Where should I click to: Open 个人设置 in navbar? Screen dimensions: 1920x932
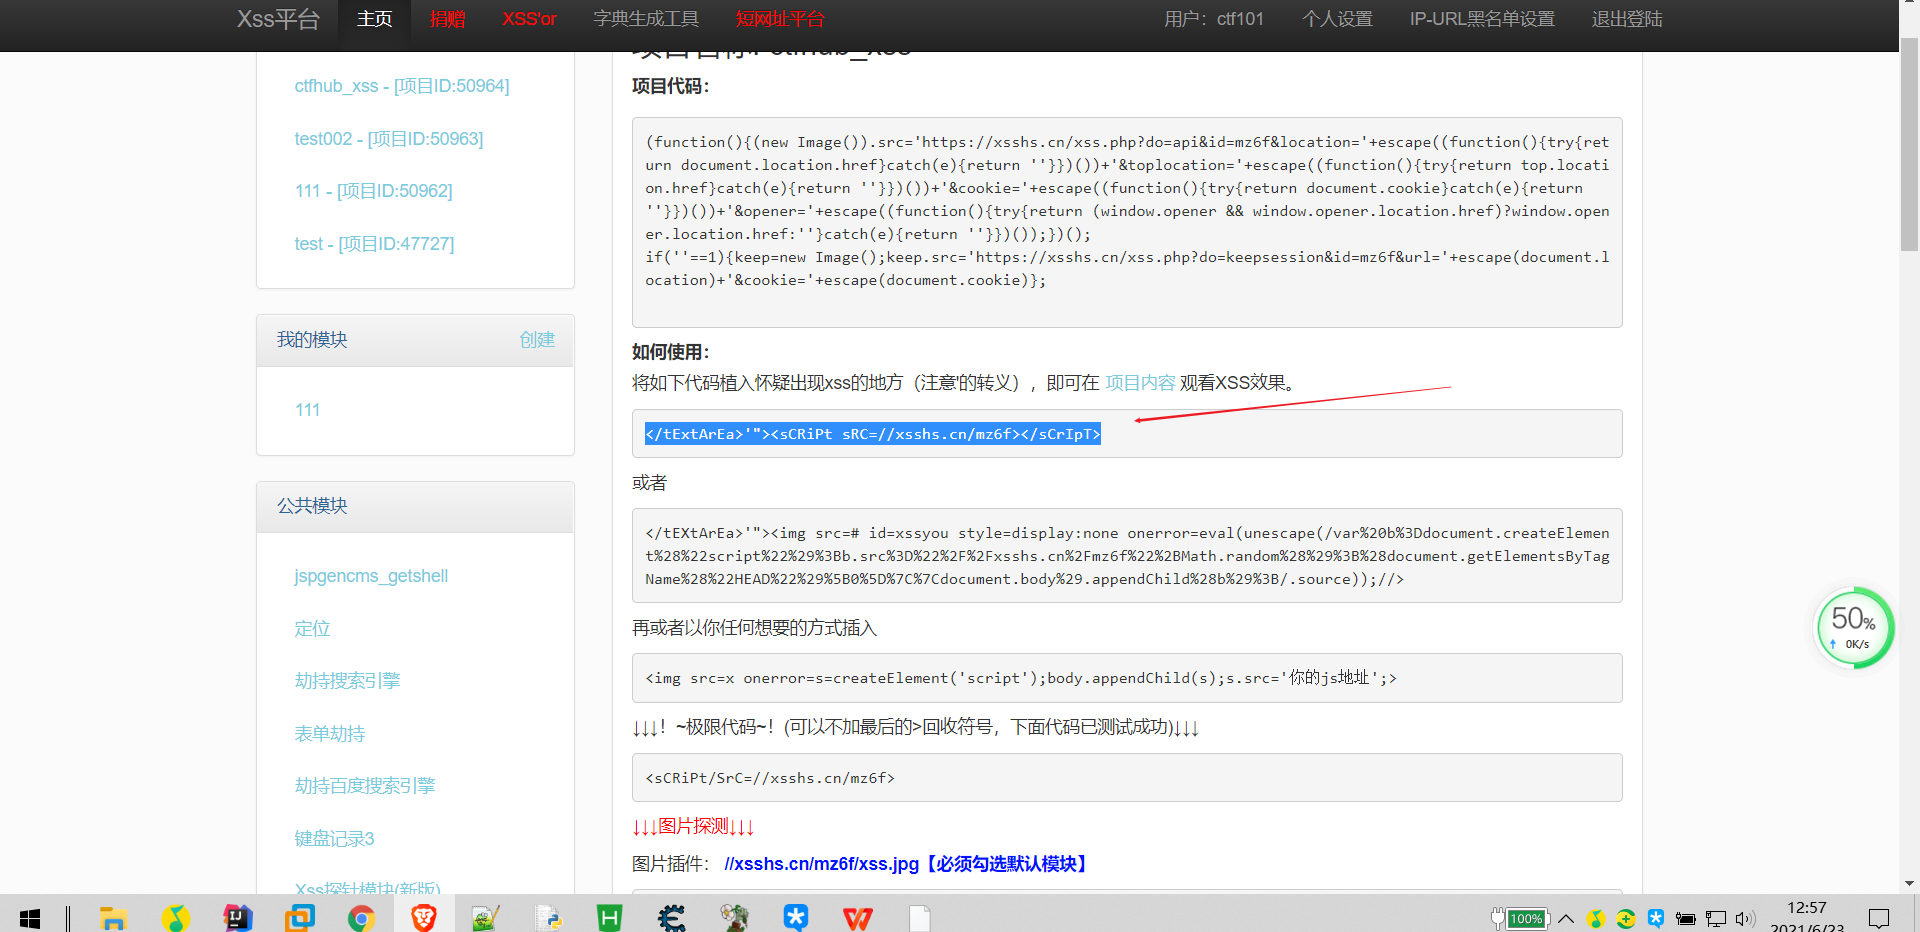click(1337, 19)
